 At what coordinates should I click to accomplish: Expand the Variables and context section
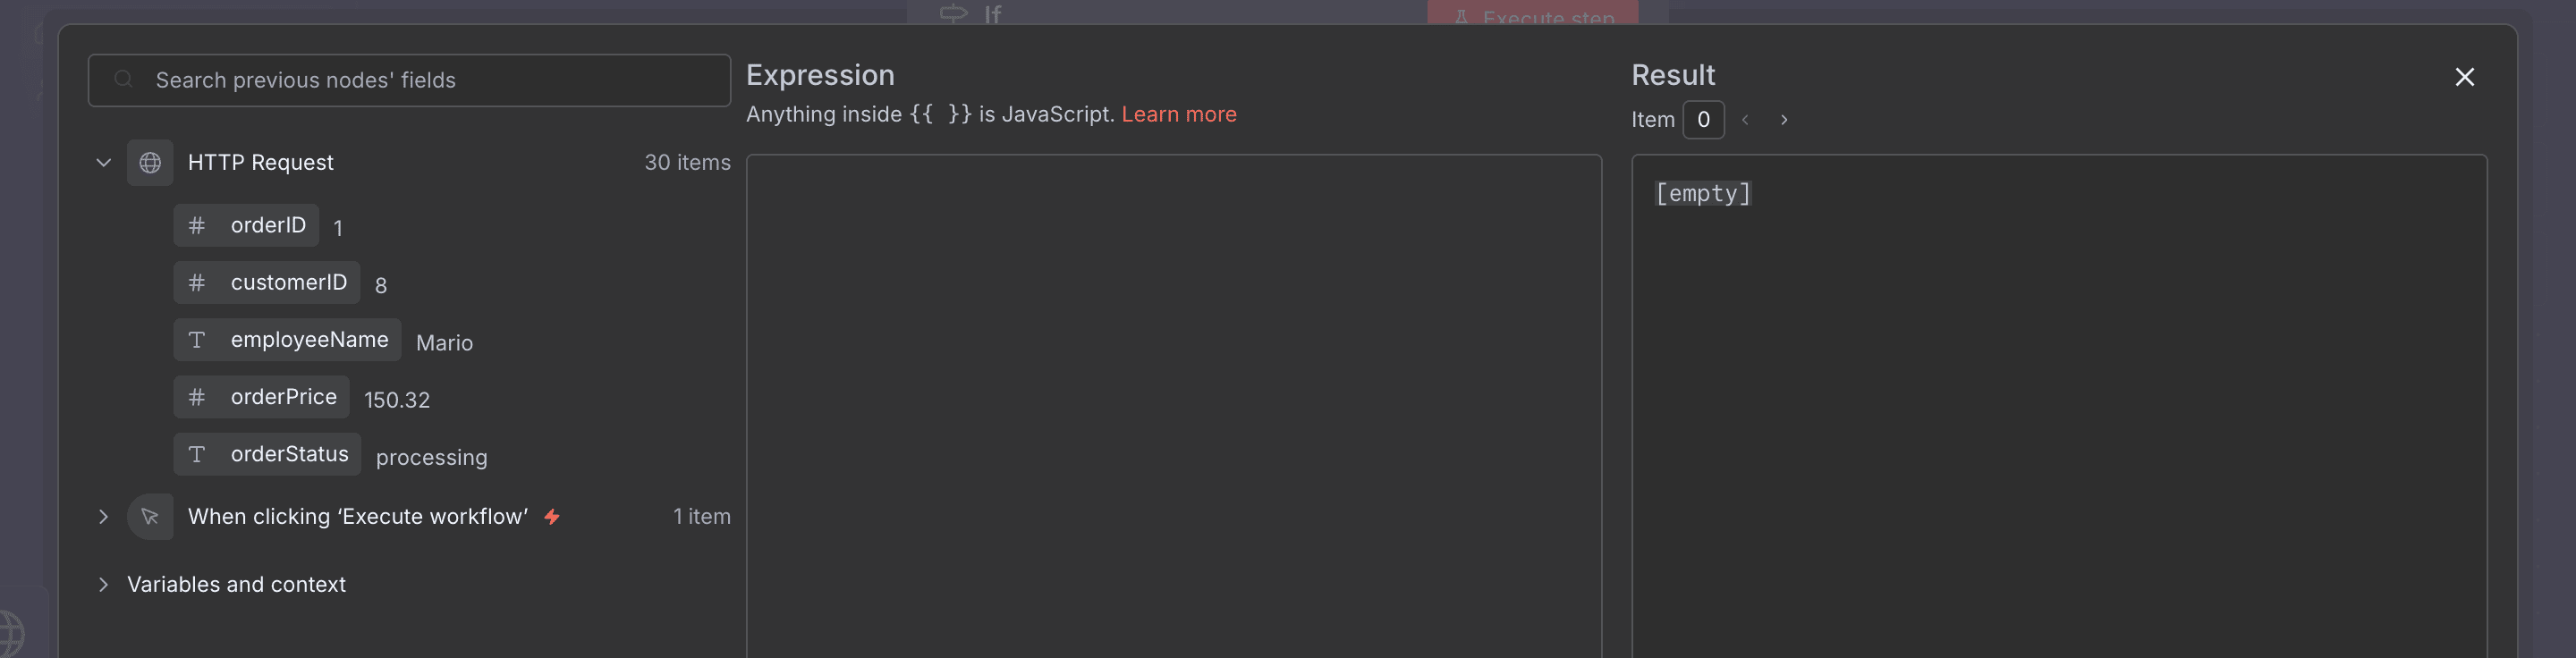click(103, 585)
